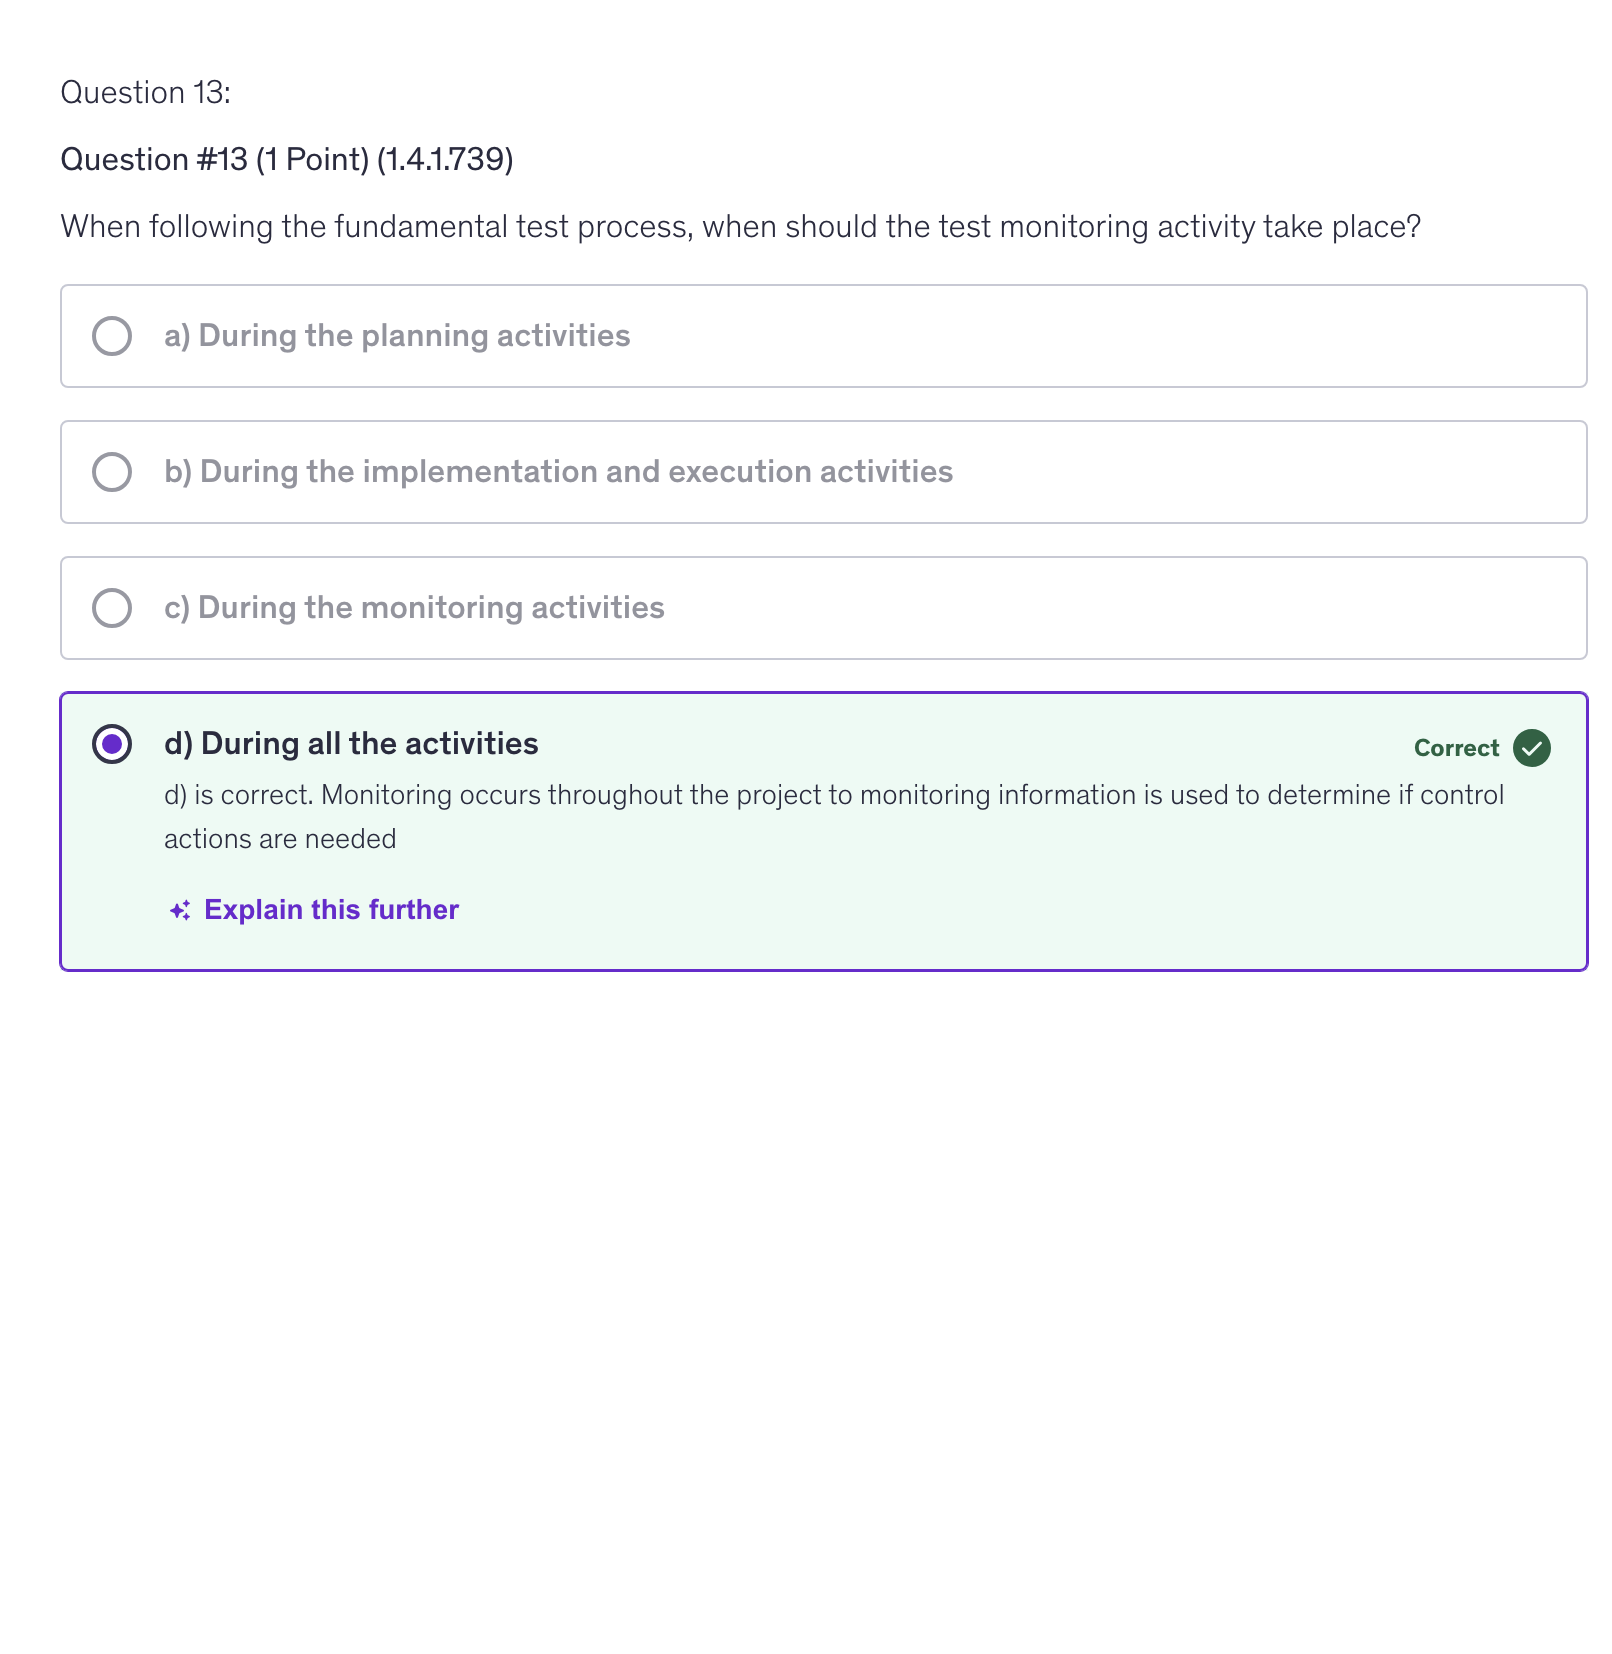Click the green Correct checkmark icon
The height and width of the screenshot is (1654, 1612).
(1531, 748)
